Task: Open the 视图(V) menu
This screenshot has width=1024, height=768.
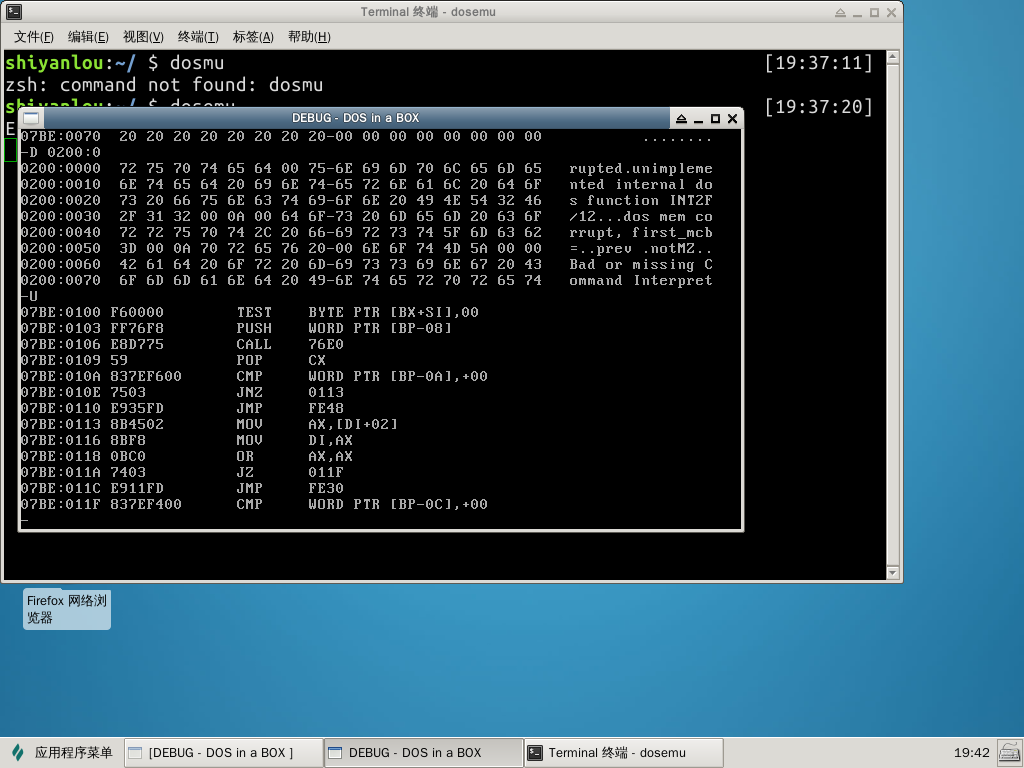Action: click(x=143, y=37)
